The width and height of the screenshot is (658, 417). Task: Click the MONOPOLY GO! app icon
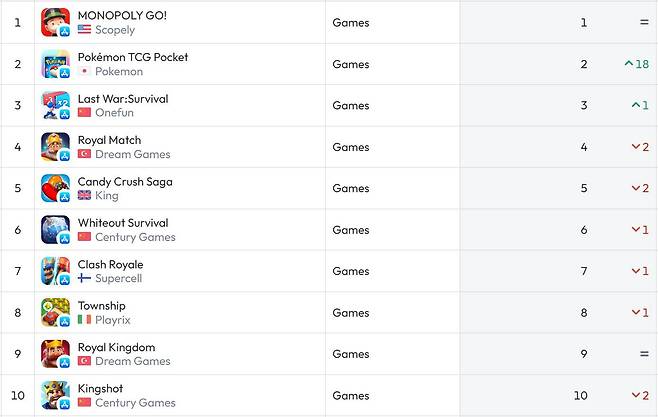[x=55, y=22]
